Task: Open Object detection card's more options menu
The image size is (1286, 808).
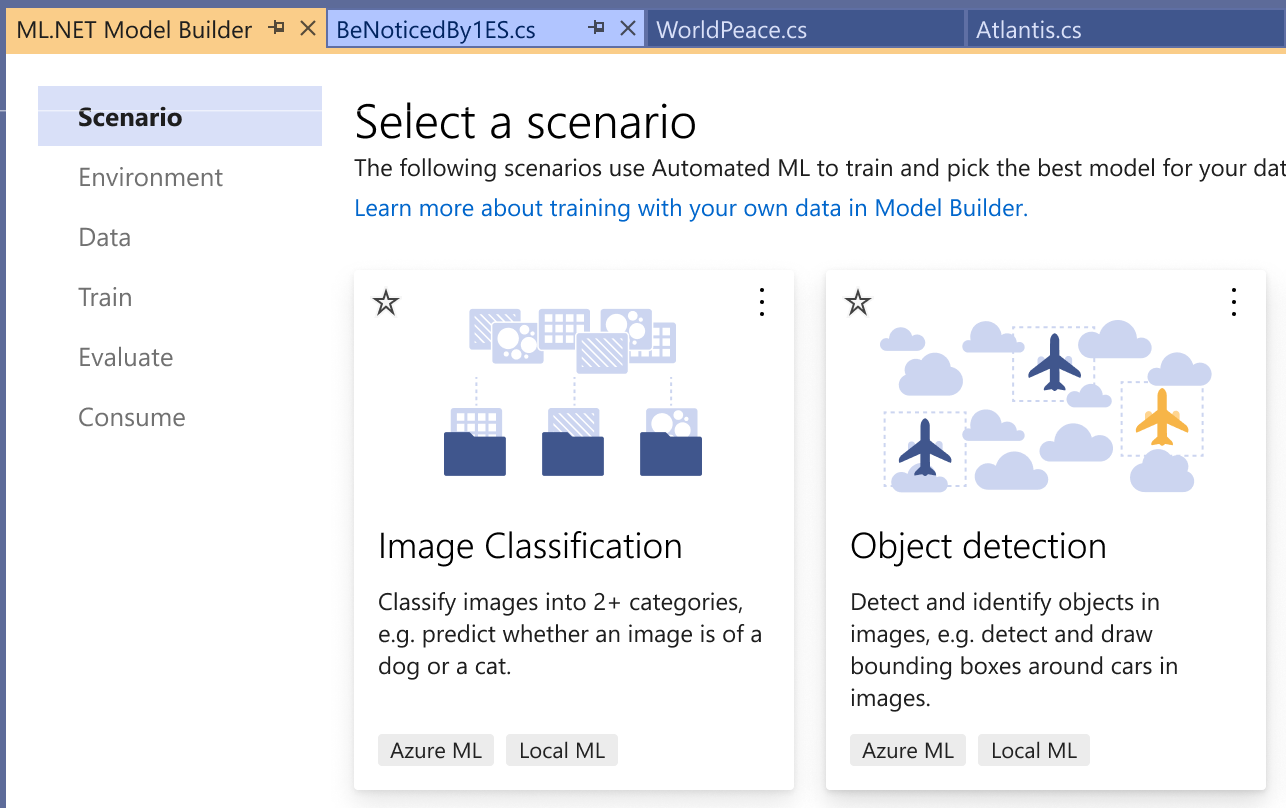Action: (1234, 302)
